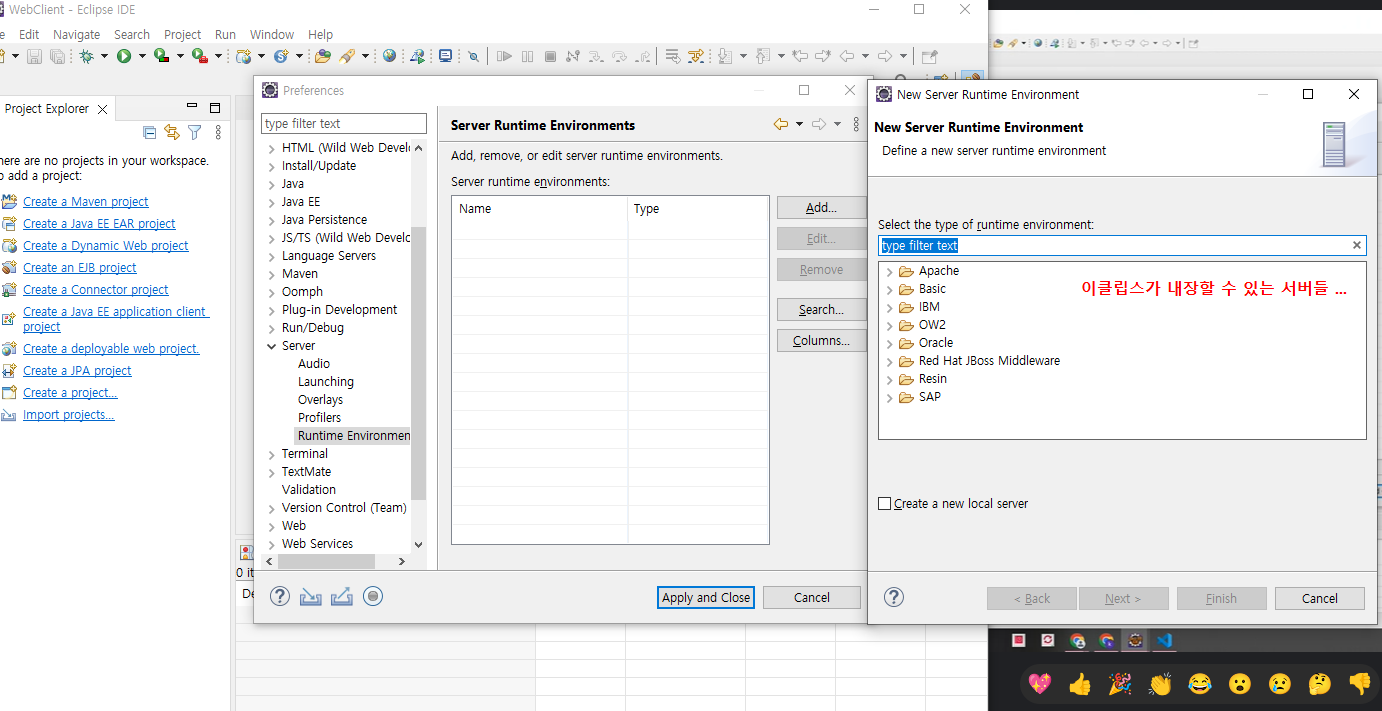Click the thinking face emoji reaction
This screenshot has width=1382, height=711.
[x=1320, y=684]
